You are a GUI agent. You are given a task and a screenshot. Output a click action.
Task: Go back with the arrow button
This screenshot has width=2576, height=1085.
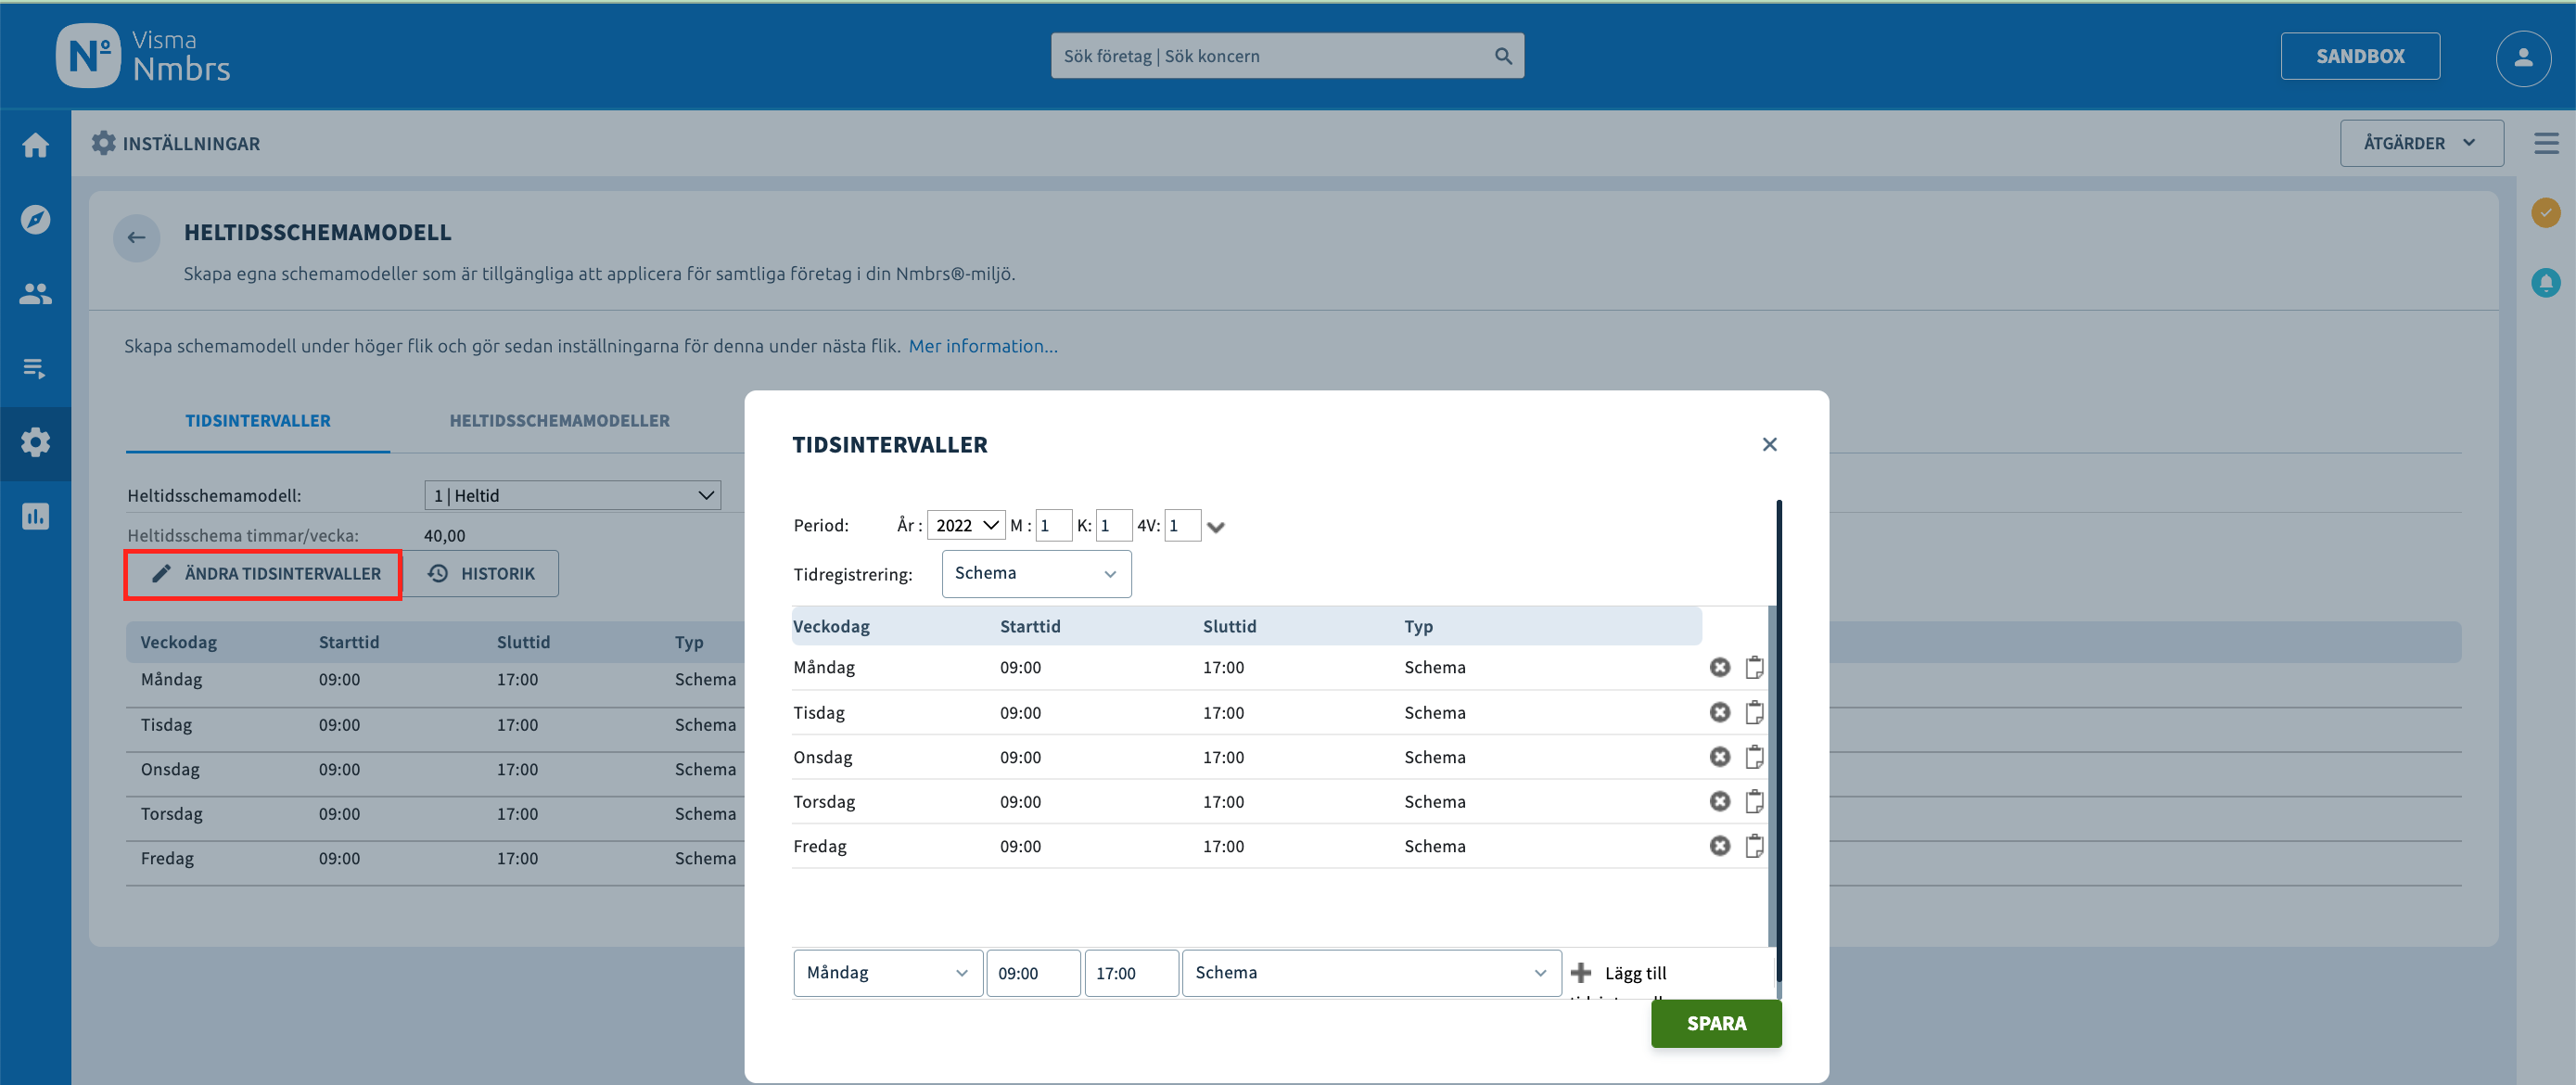137,238
